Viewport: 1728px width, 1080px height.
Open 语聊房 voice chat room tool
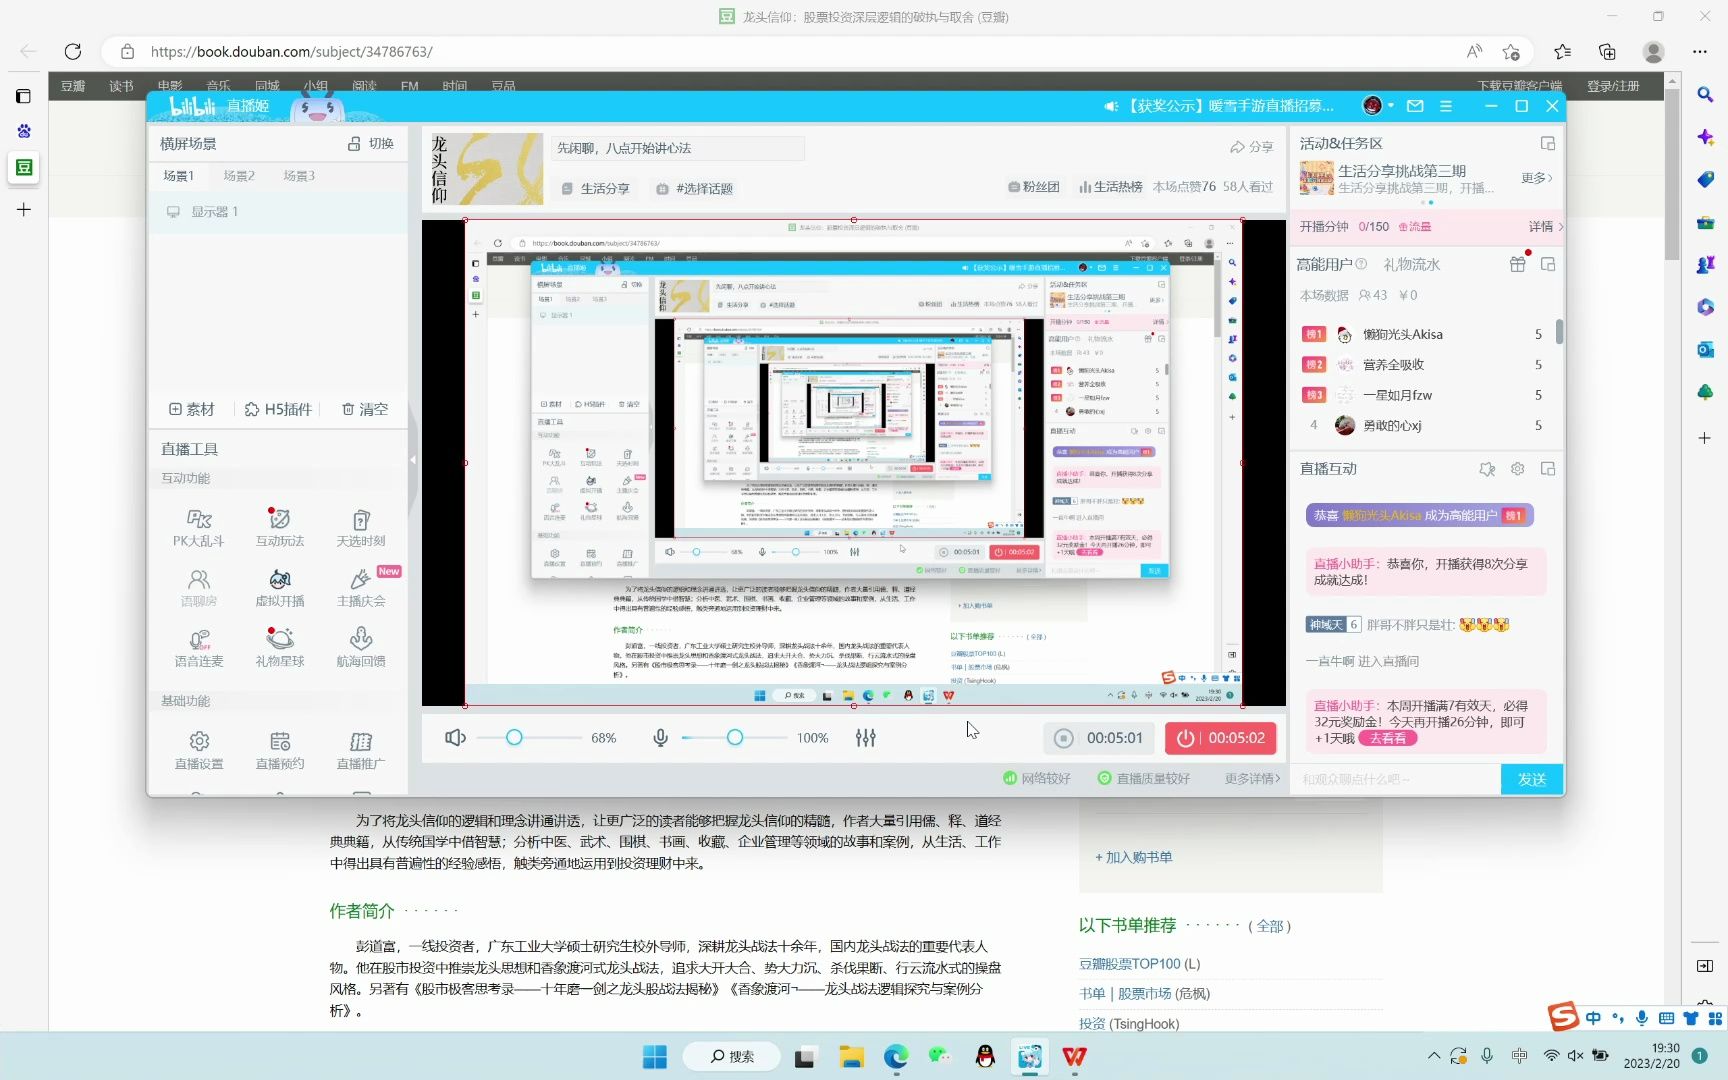(x=198, y=588)
